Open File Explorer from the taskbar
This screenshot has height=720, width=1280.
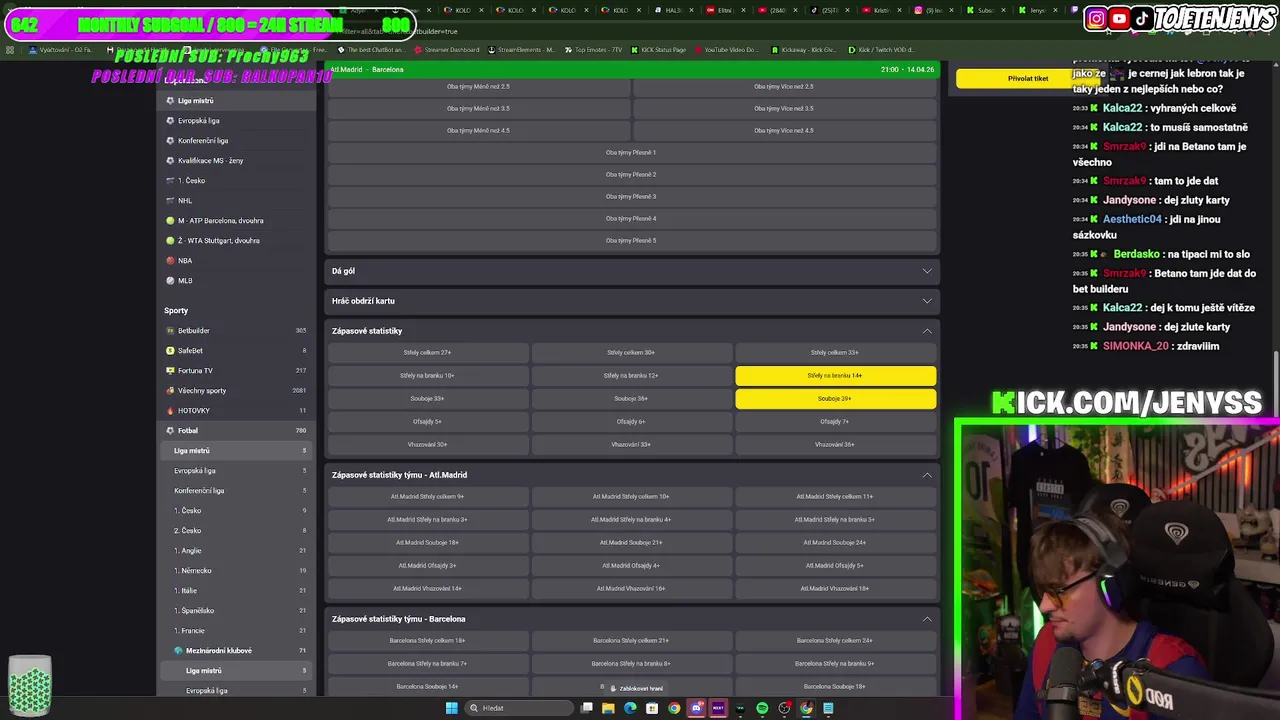point(608,708)
